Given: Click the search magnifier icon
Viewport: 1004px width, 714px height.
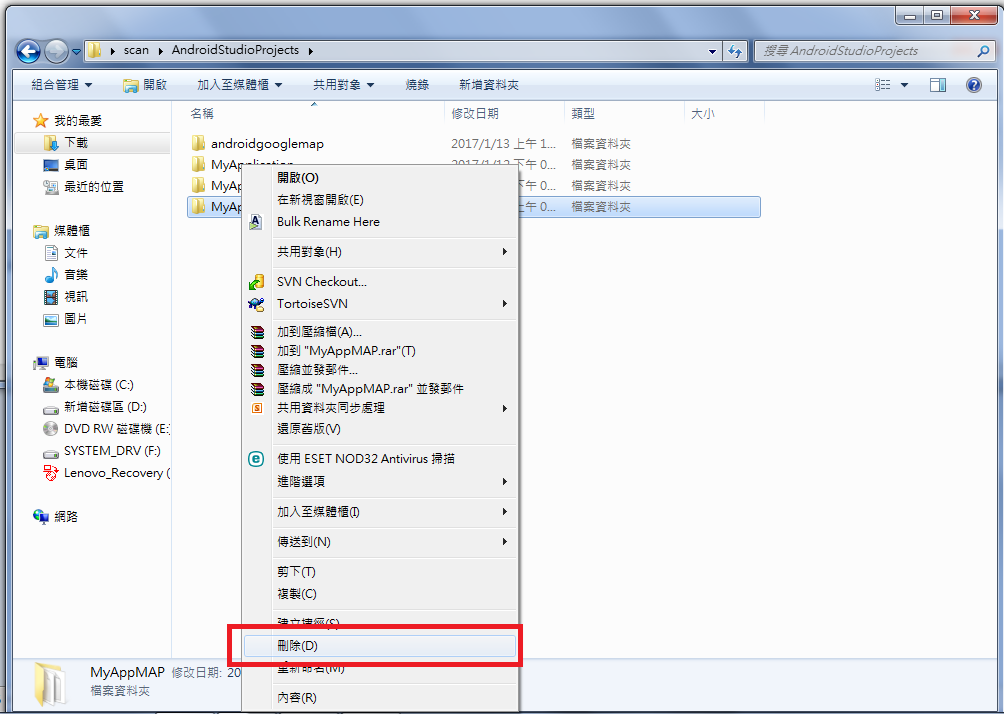Looking at the screenshot, I should (x=983, y=51).
